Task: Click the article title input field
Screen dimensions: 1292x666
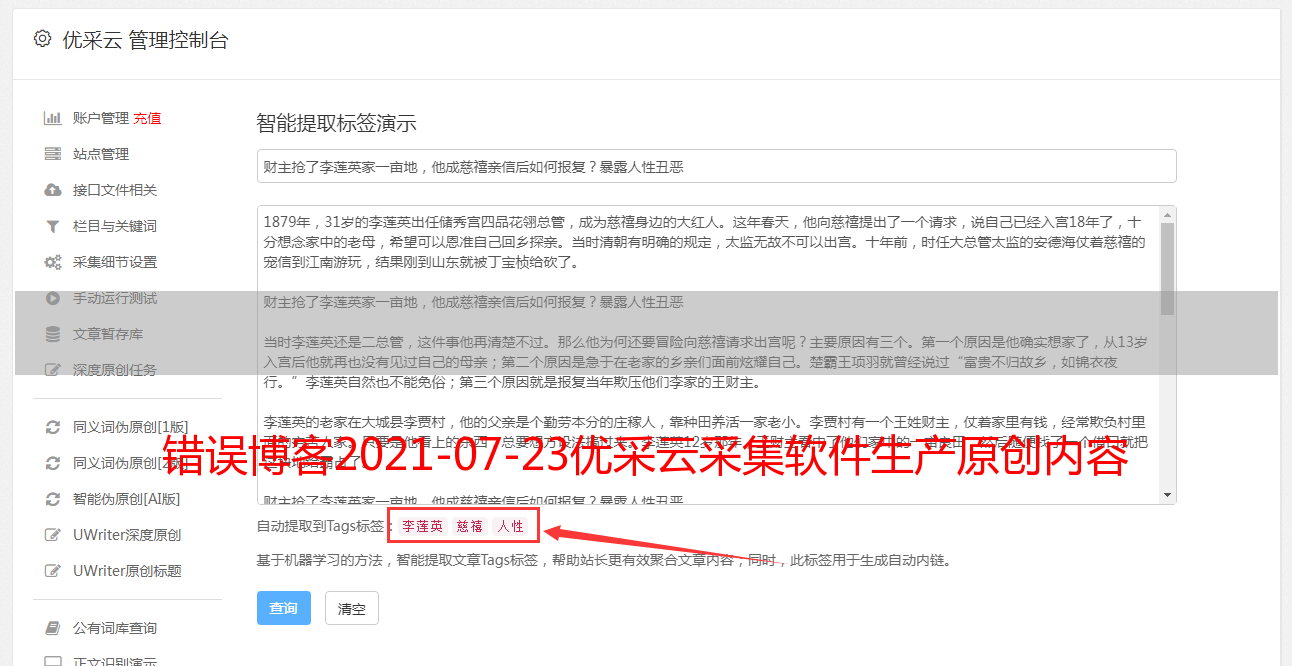Action: 716,166
